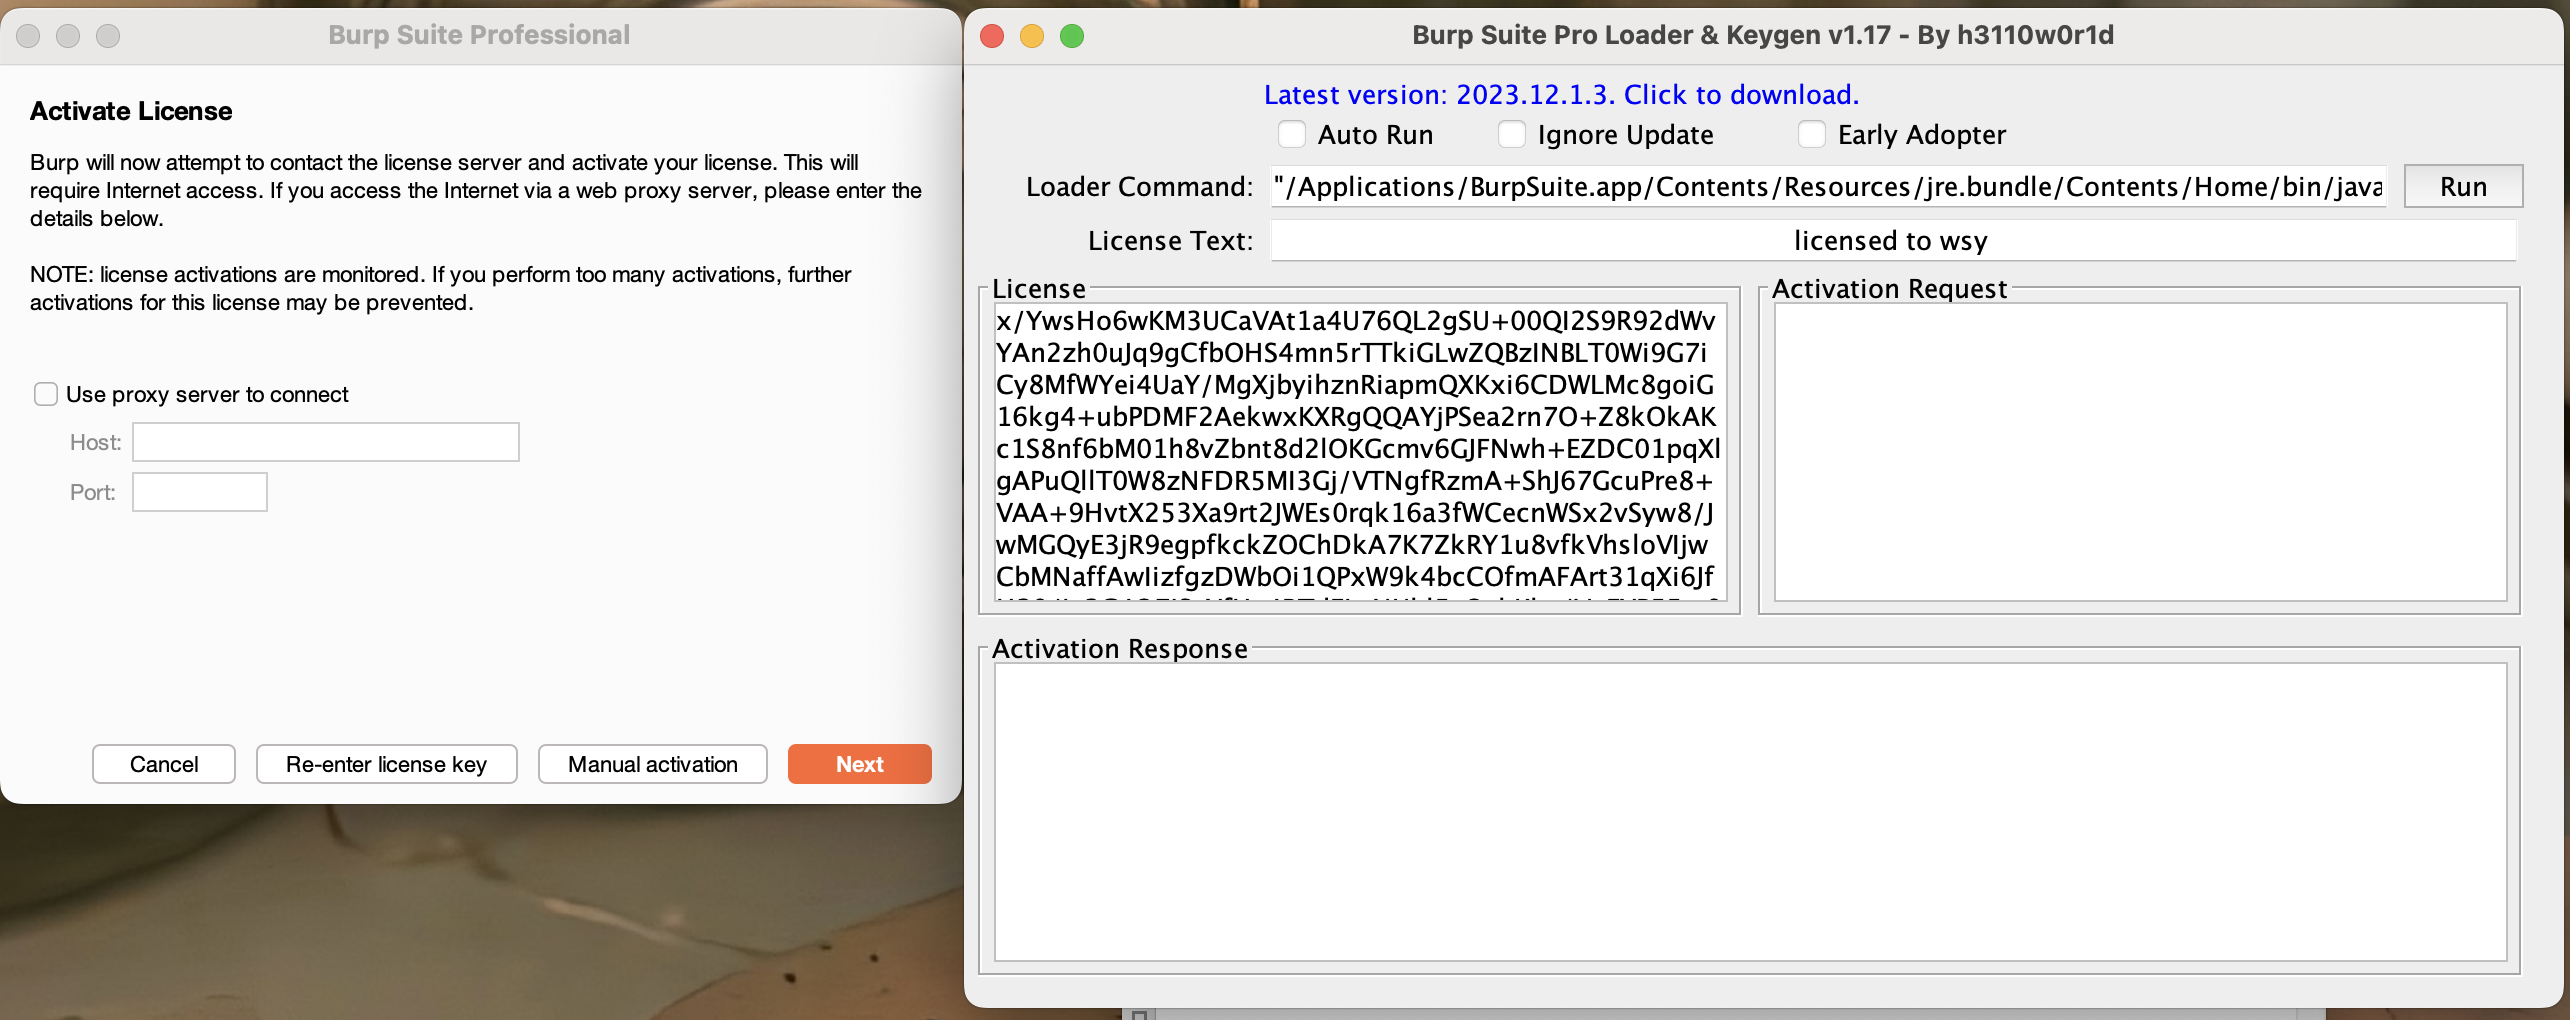Minimize the Loader & Keygen window
Viewport: 2570px width, 1020px height.
(x=1032, y=36)
